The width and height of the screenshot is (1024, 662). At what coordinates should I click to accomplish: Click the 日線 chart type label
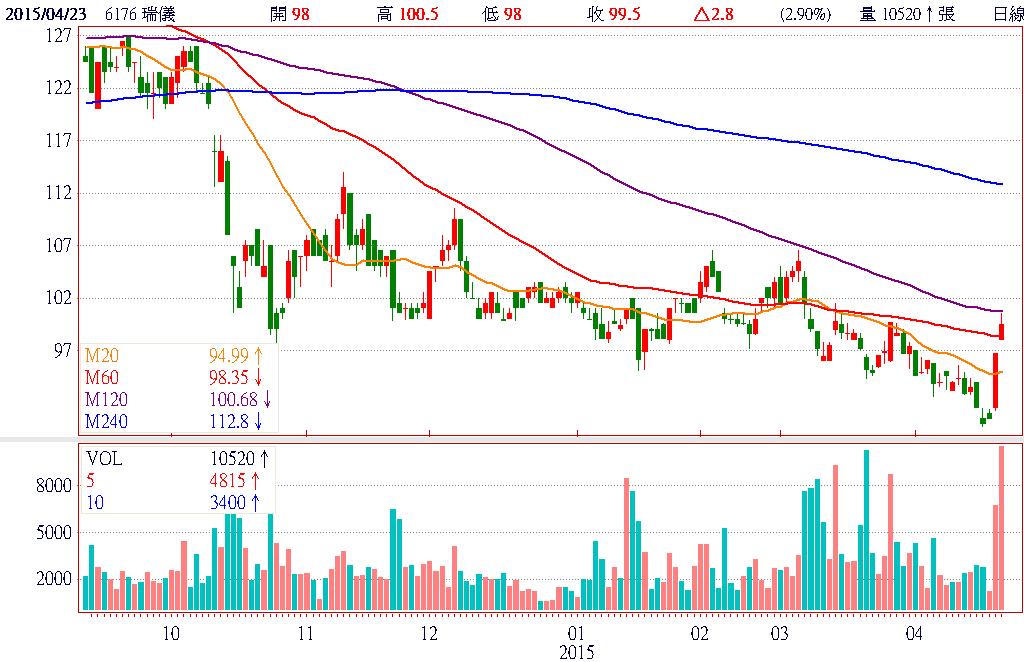tap(1008, 14)
